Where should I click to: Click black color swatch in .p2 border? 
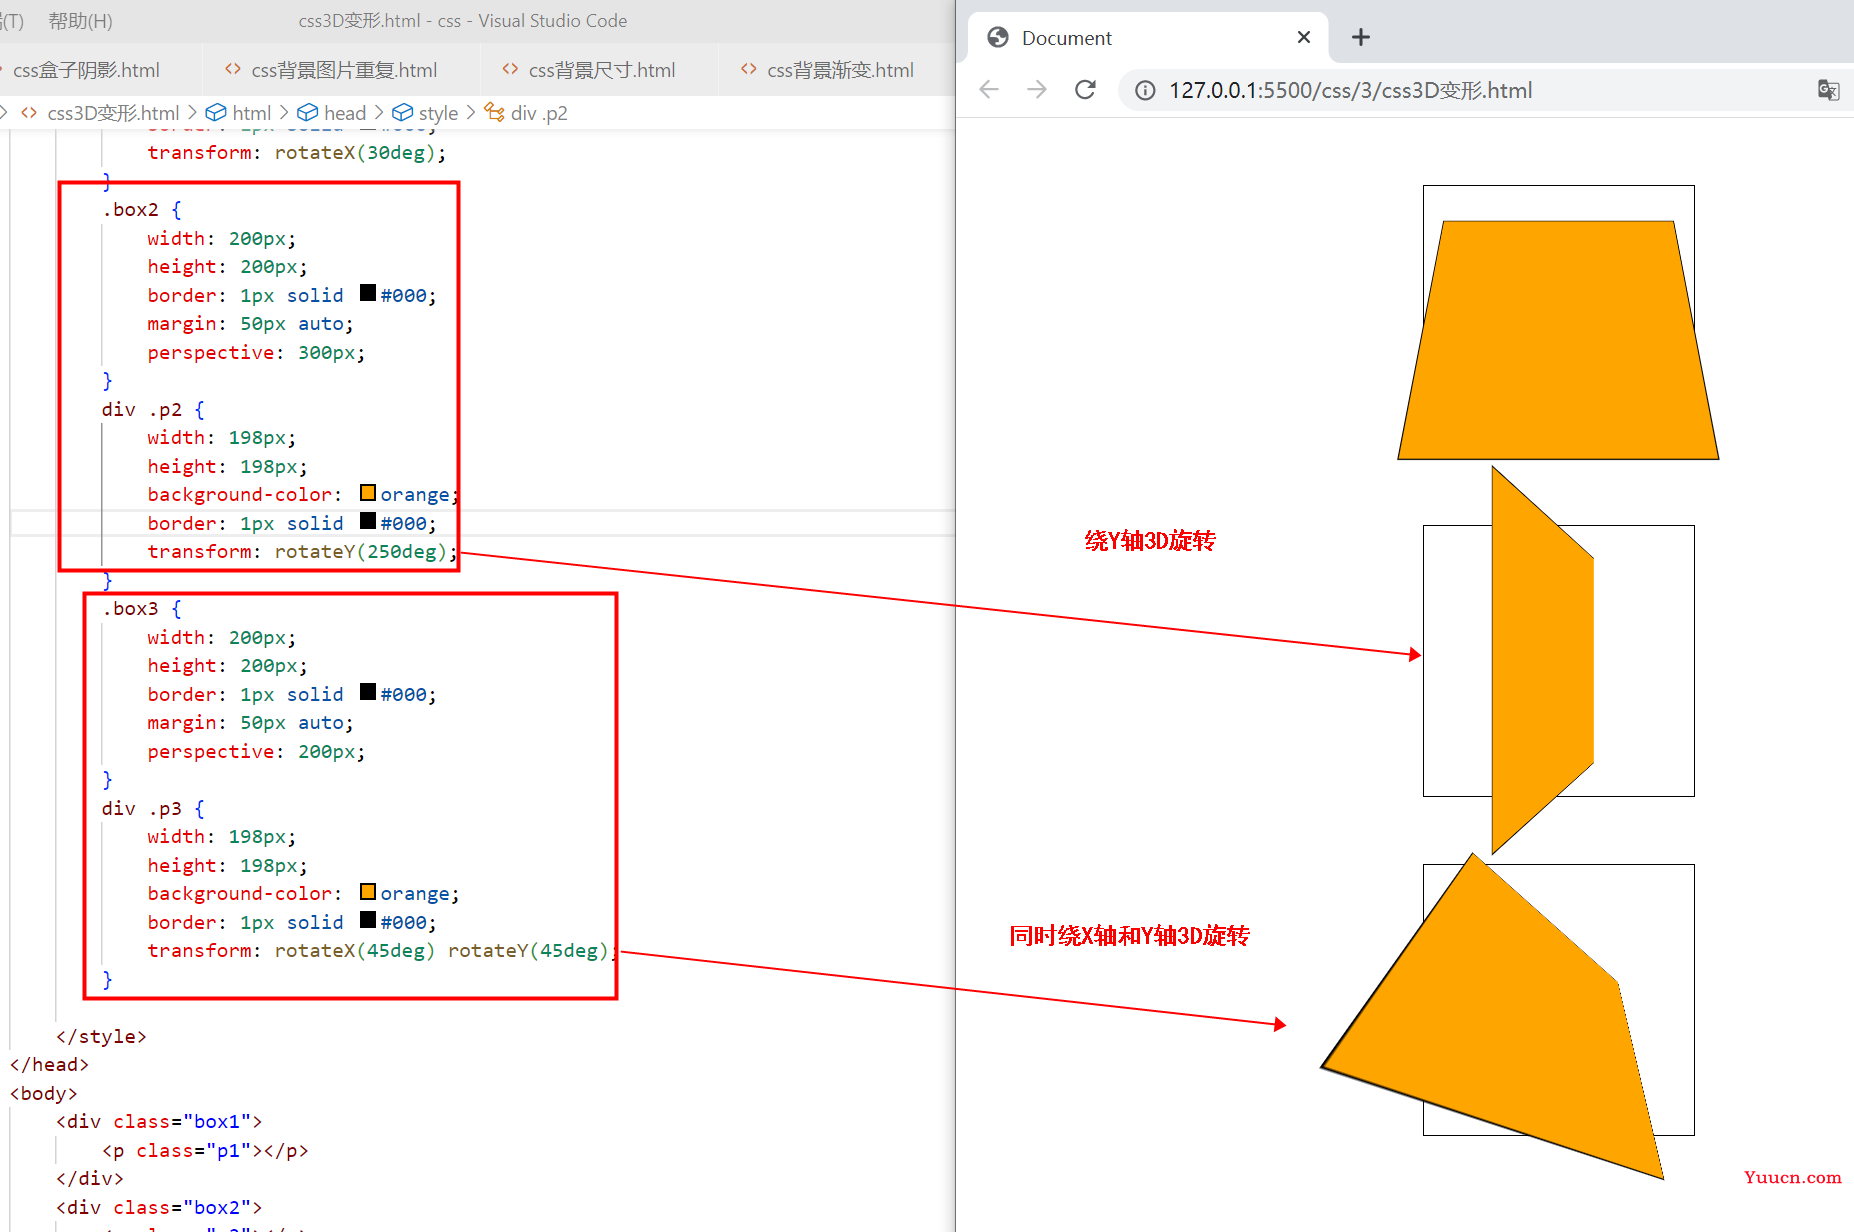tap(368, 521)
